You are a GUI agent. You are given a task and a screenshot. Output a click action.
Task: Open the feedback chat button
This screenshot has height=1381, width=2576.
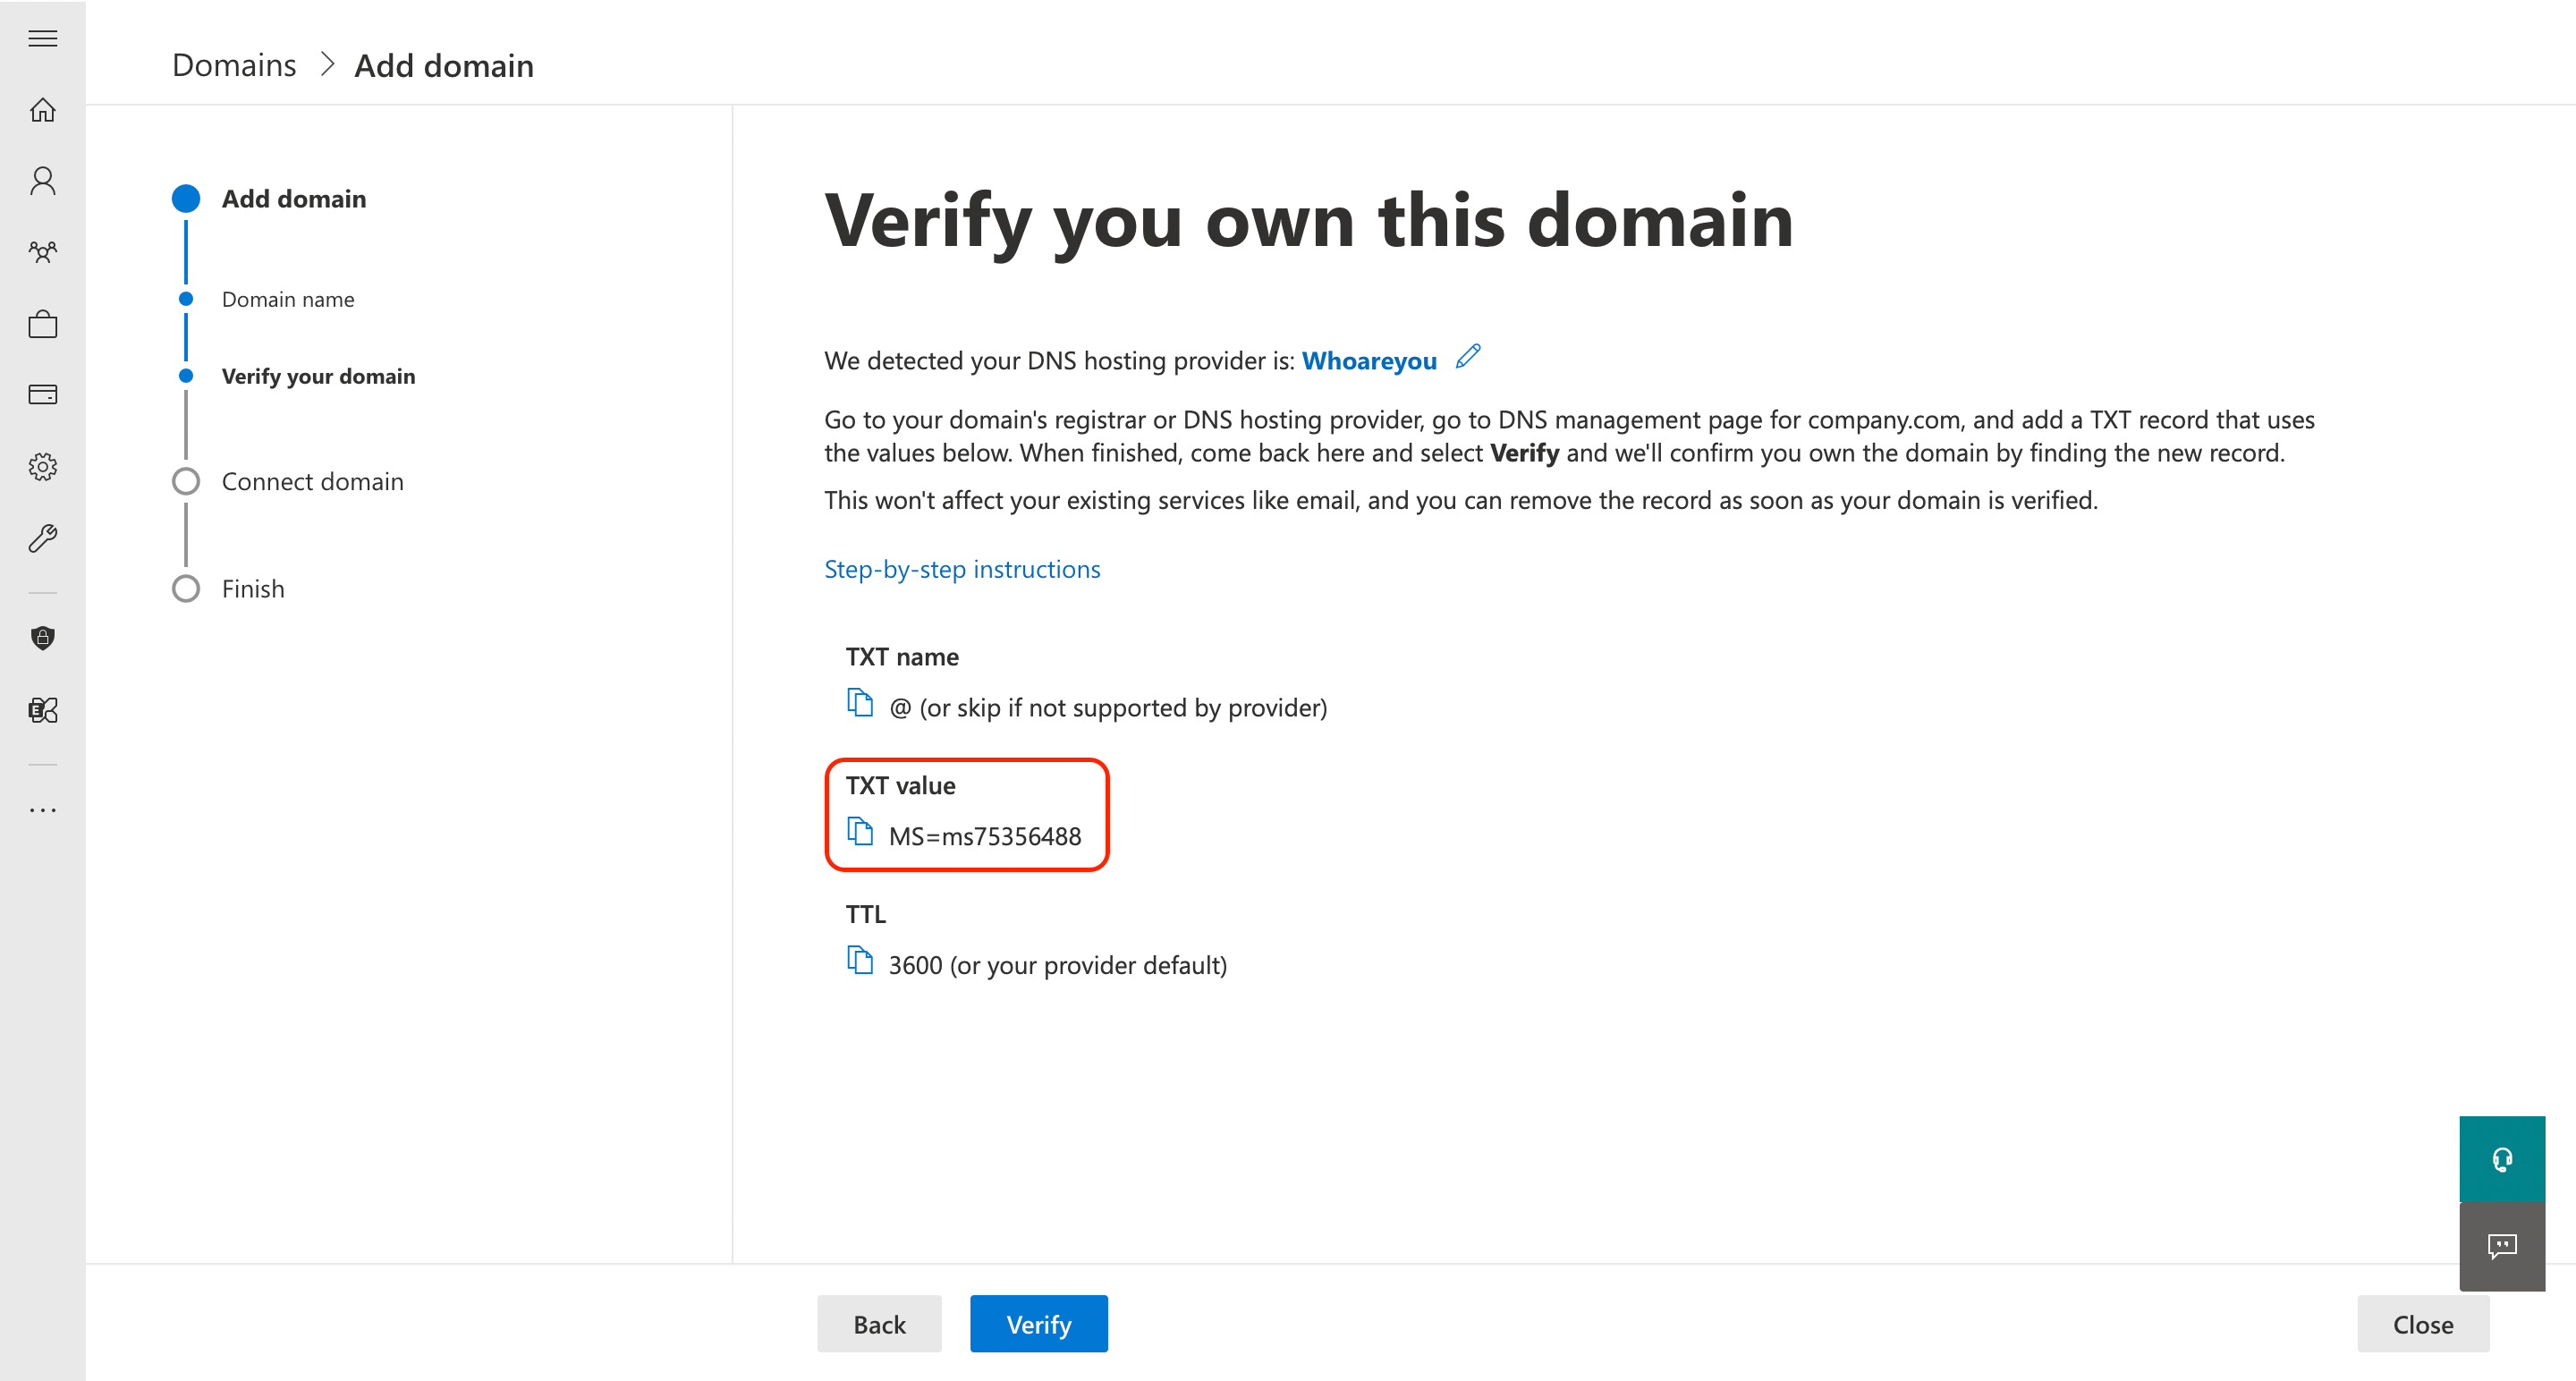2502,1246
